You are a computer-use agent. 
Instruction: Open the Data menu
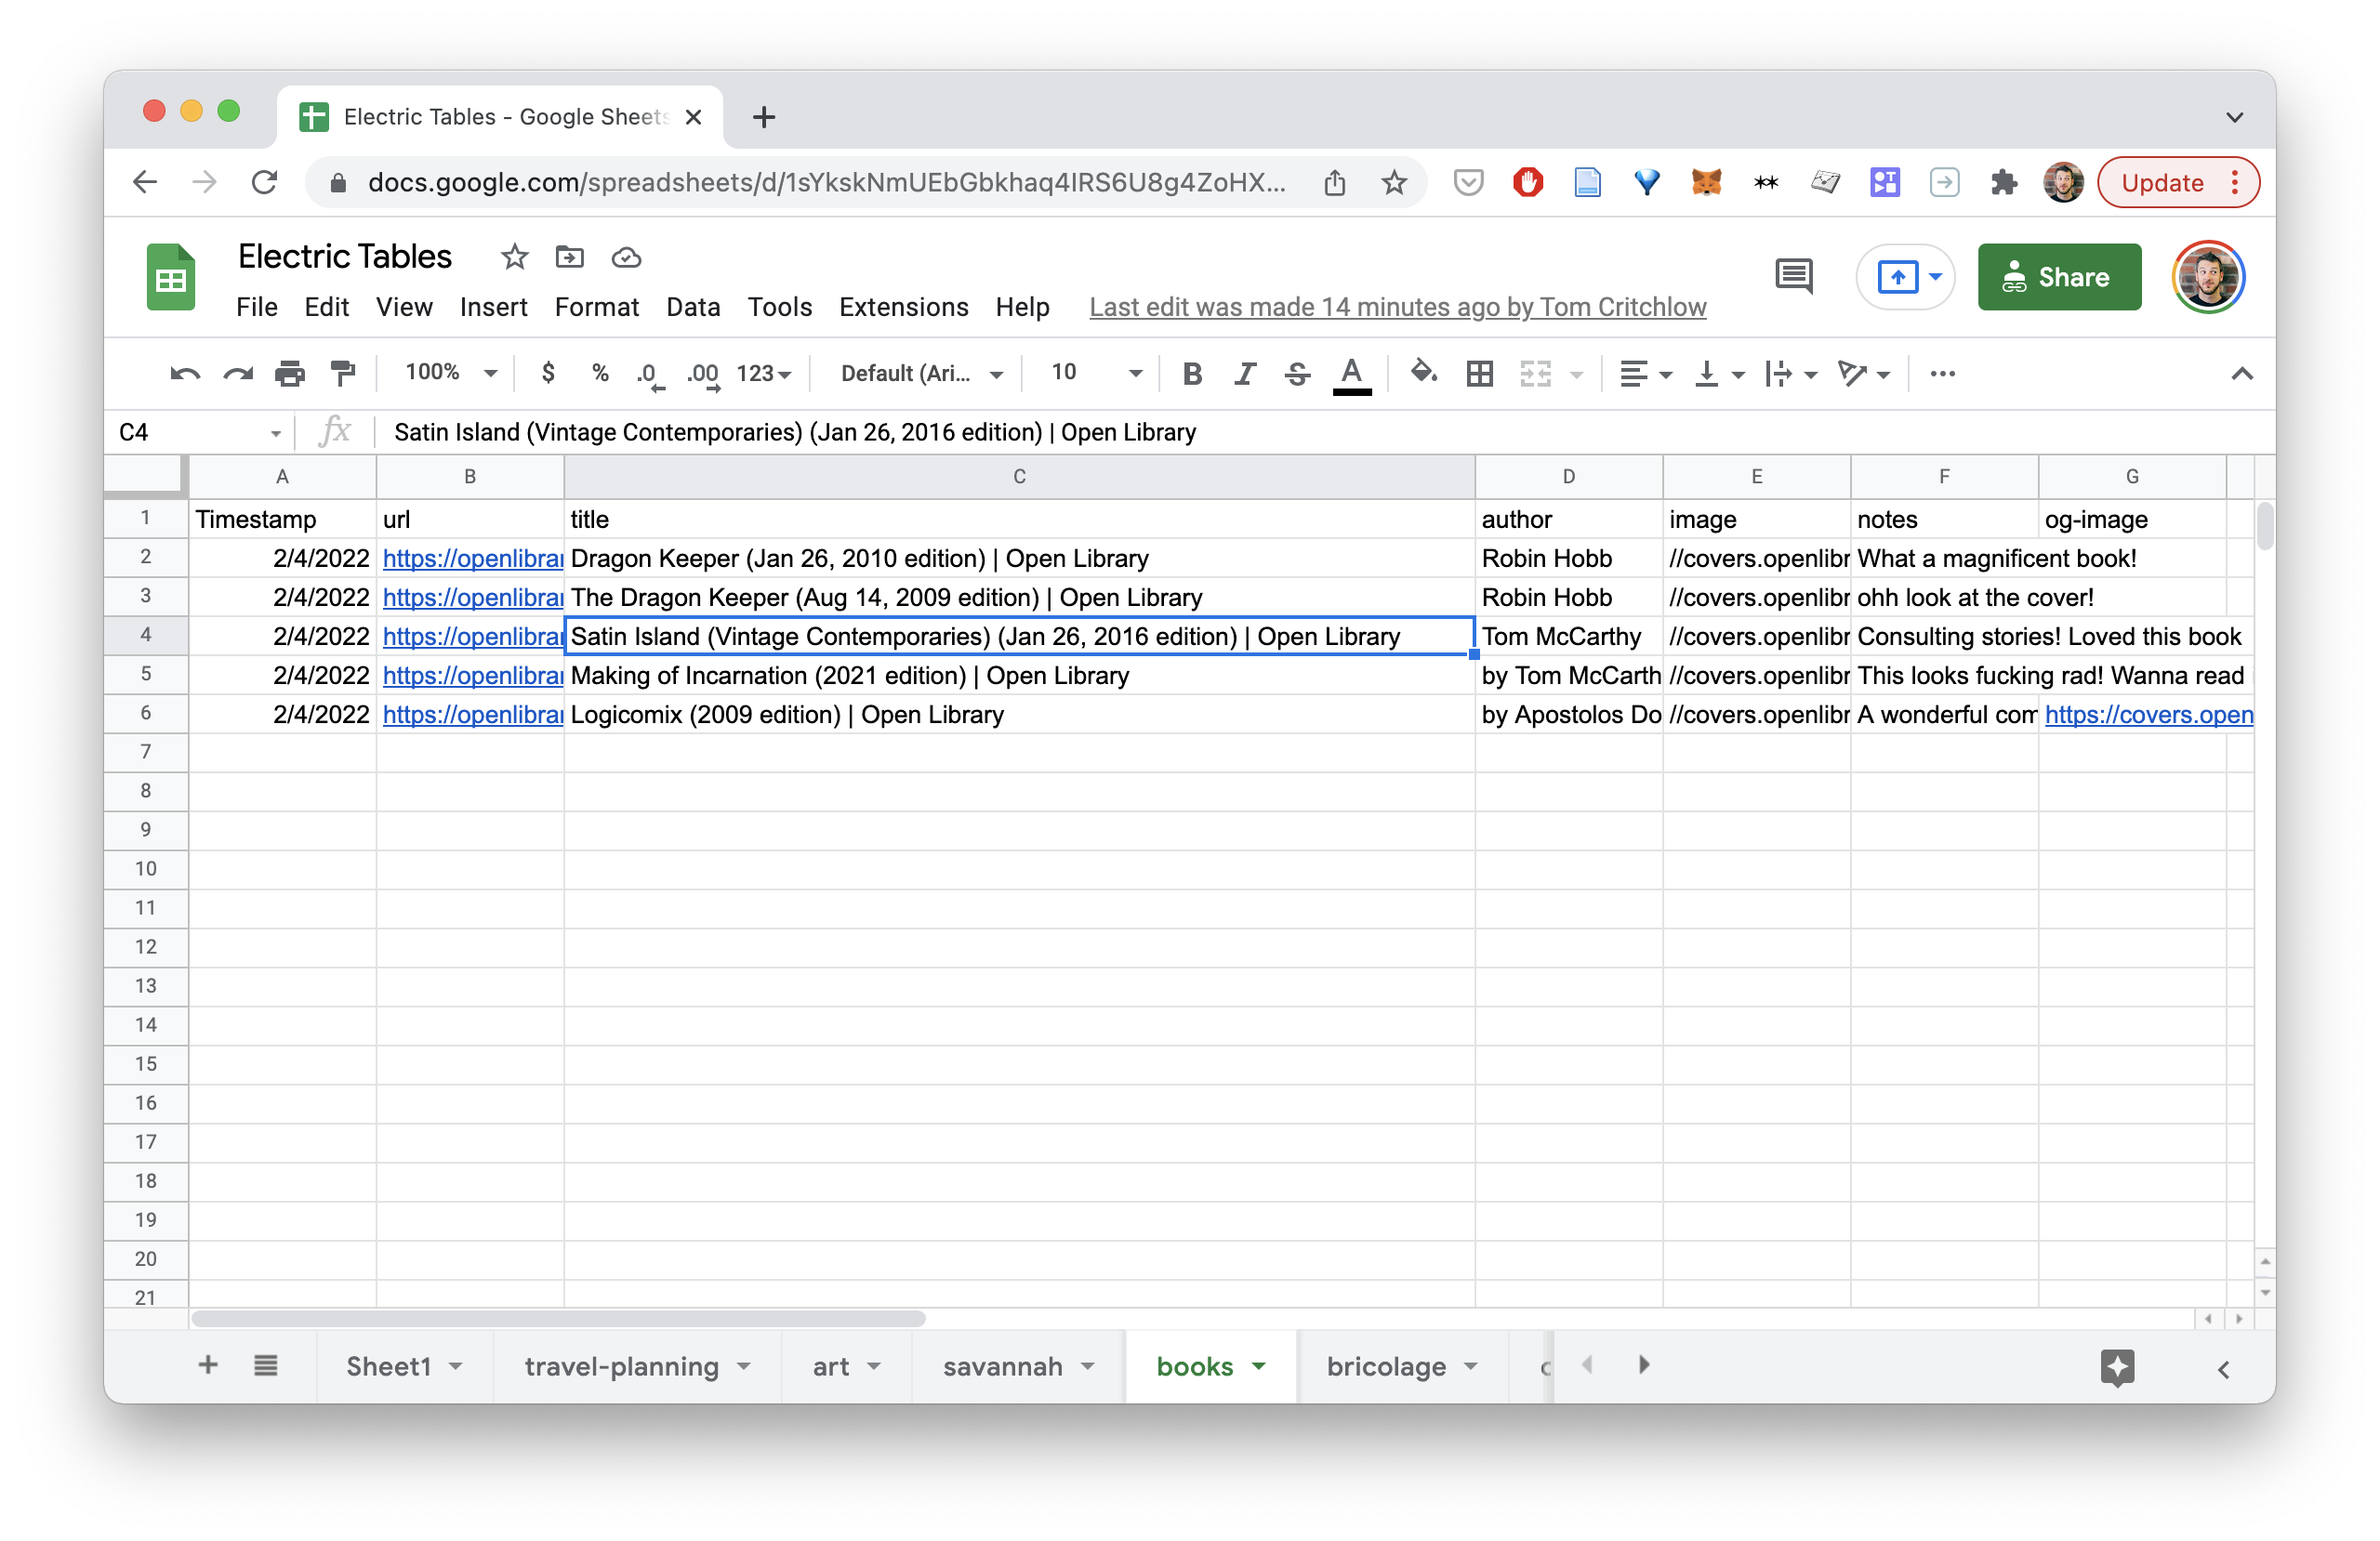pyautogui.click(x=693, y=307)
